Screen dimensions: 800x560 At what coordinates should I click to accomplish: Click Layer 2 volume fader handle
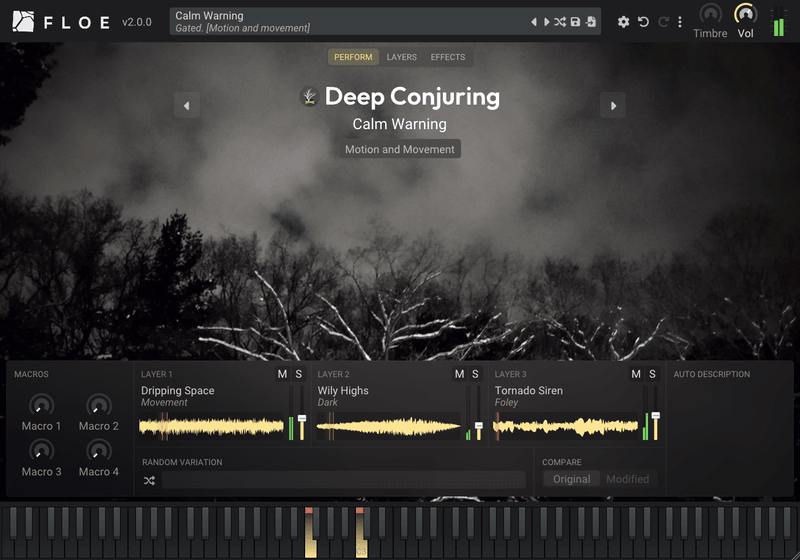pos(479,425)
